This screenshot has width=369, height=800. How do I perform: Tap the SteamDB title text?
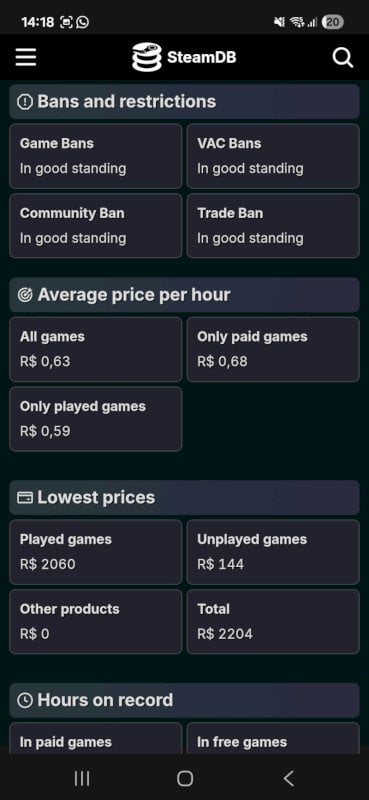coord(202,57)
